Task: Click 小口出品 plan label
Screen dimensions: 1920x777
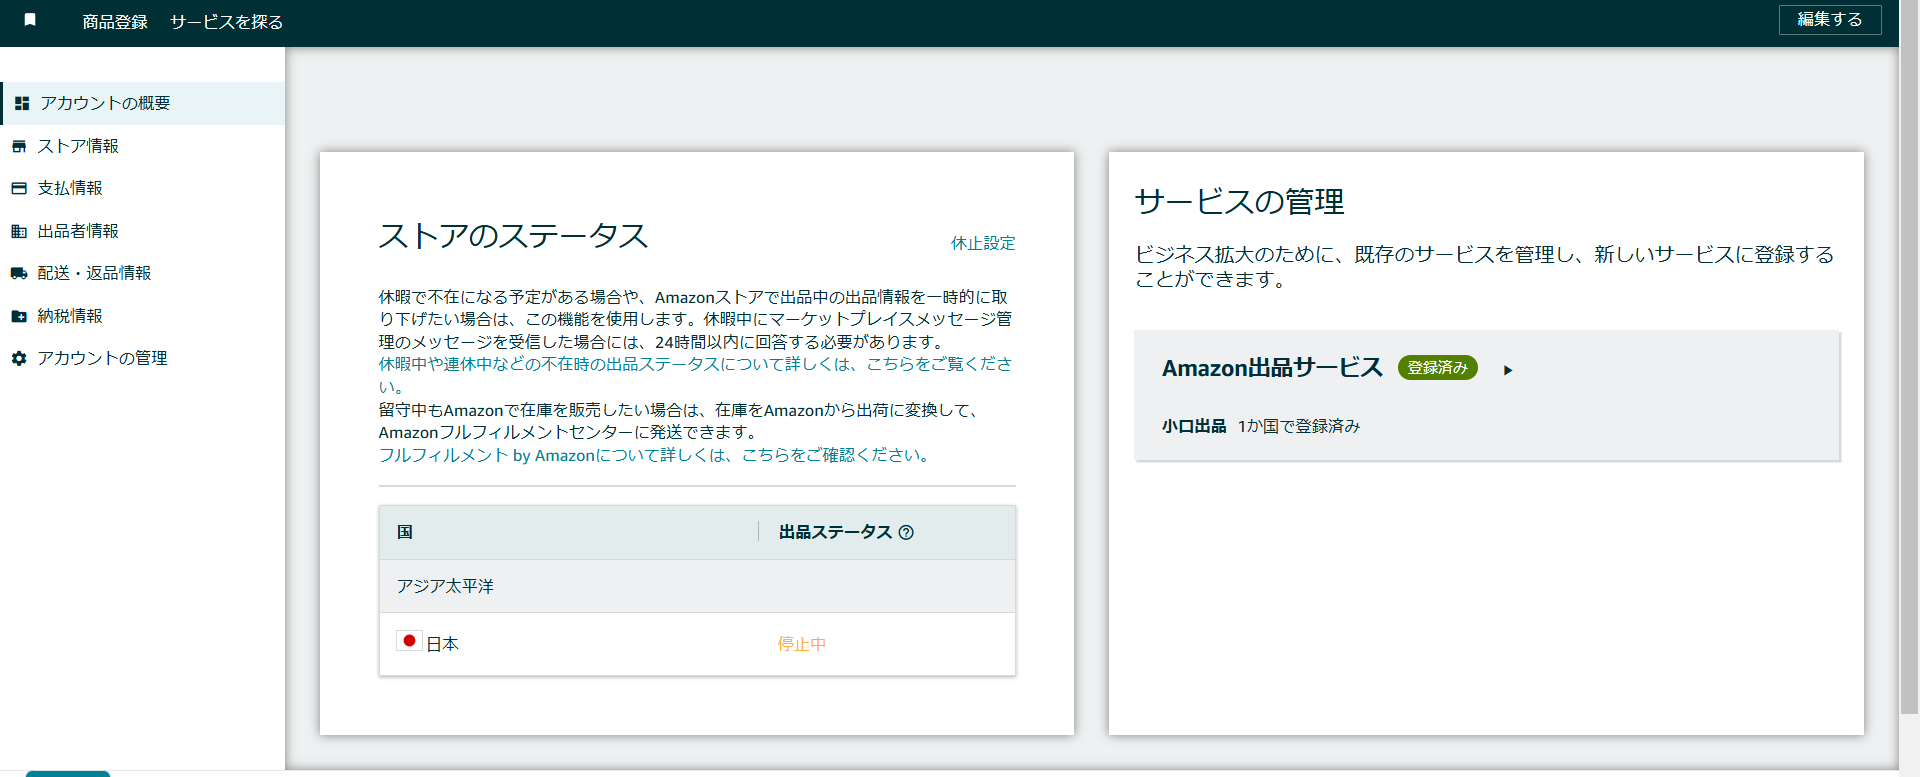Action: (x=1194, y=426)
